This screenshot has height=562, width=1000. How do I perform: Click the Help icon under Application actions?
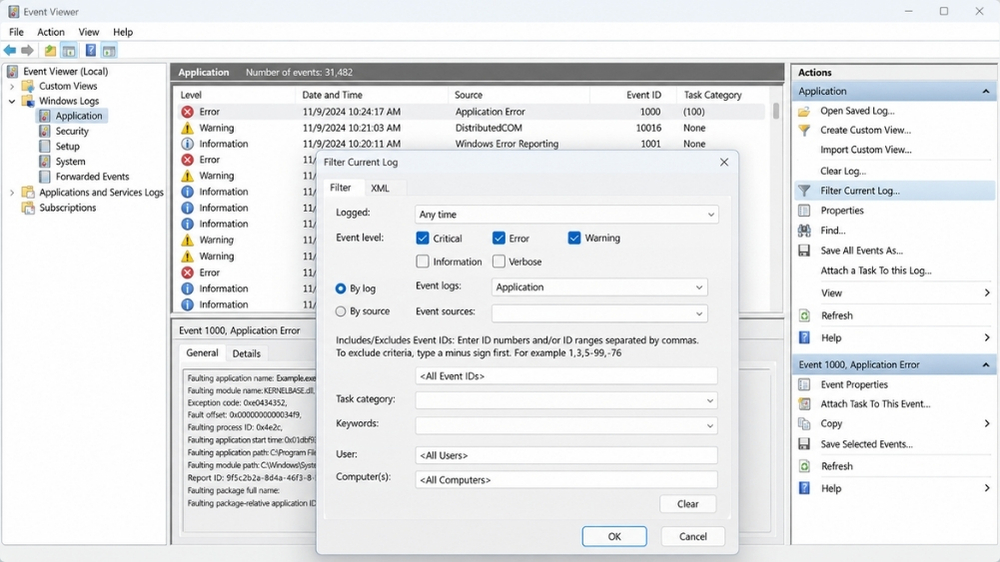804,338
